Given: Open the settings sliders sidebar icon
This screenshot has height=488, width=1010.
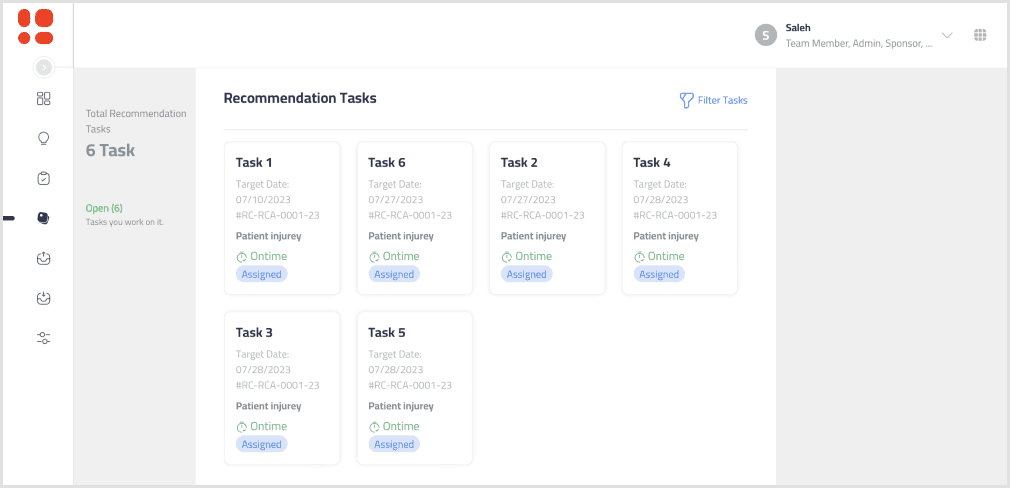Looking at the screenshot, I should point(43,338).
